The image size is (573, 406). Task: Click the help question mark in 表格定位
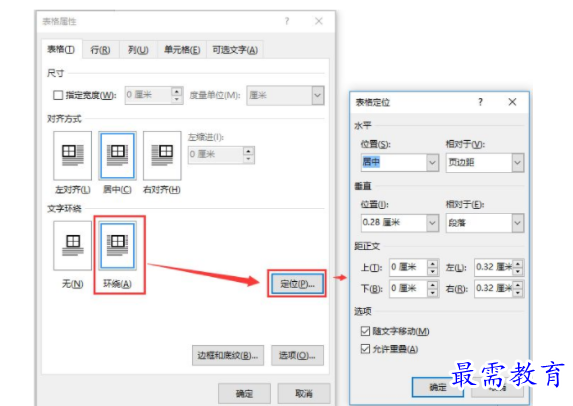point(481,102)
